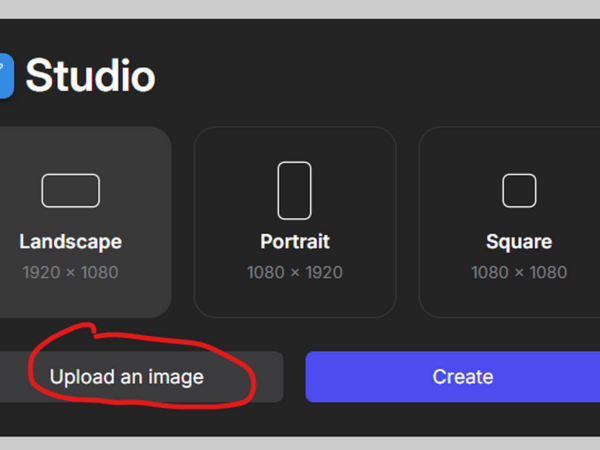This screenshot has width=600, height=450.
Task: Click the Studio heading text
Action: coord(90,76)
